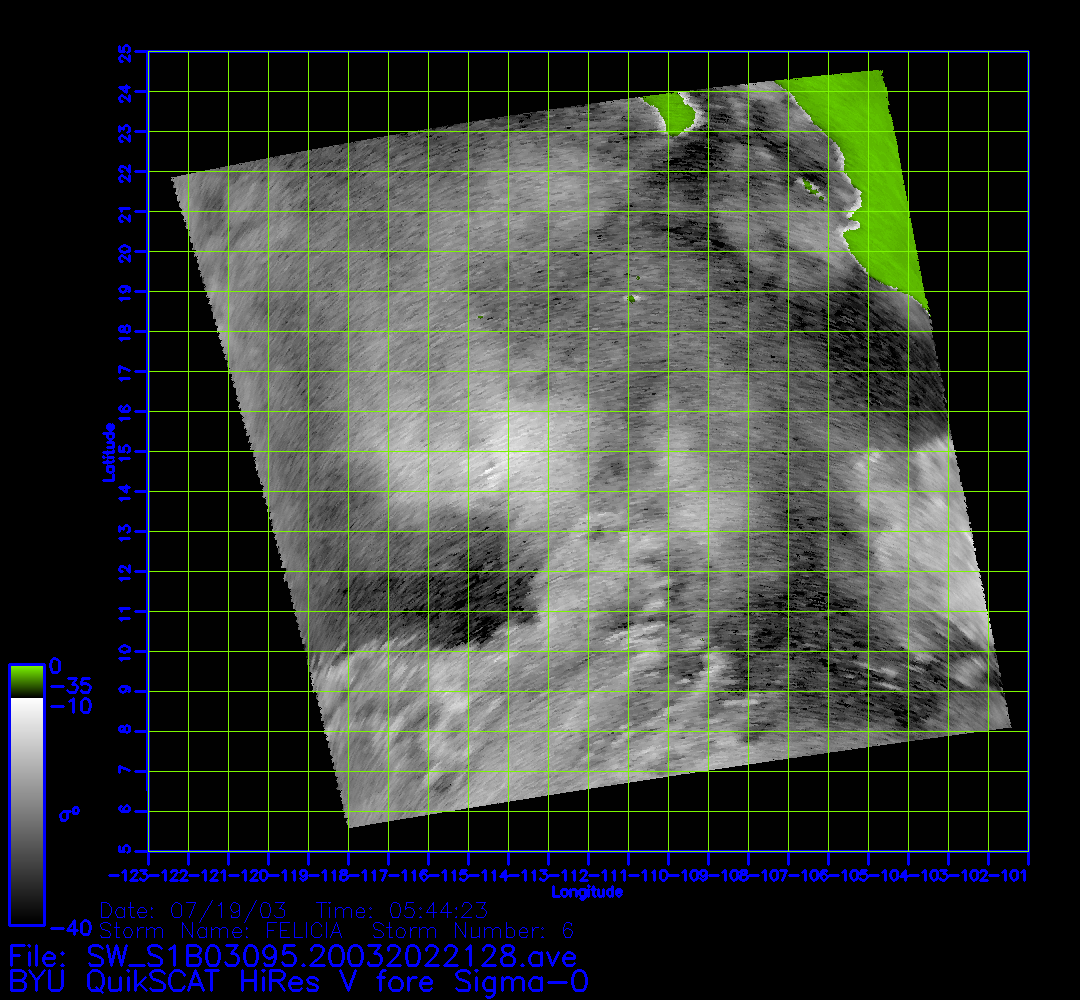Click the small green island near 19 latitude
This screenshot has width=1080, height=1000.
coord(631,297)
